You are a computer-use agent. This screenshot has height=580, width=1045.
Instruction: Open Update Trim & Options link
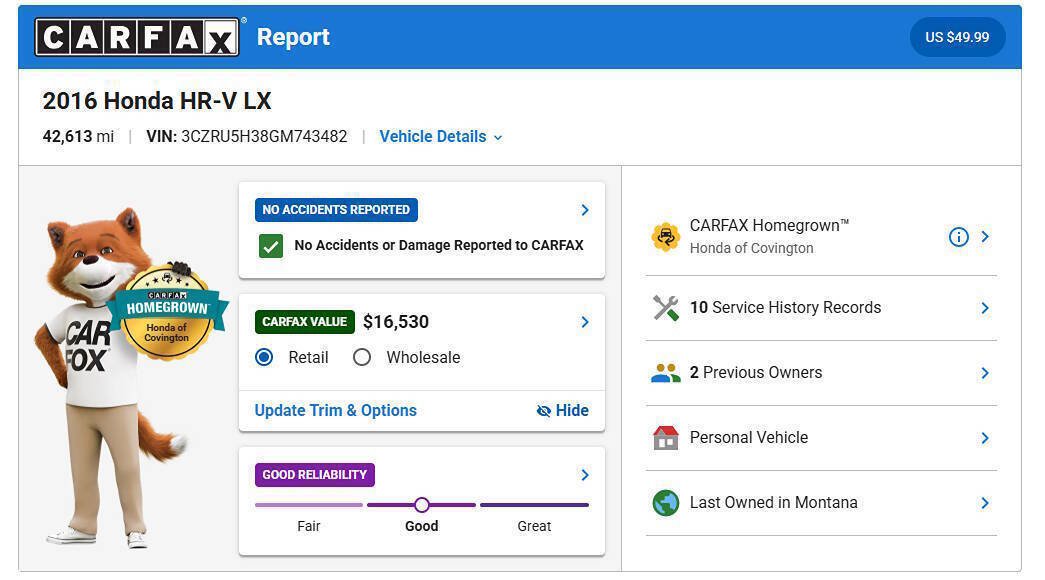pyautogui.click(x=335, y=411)
